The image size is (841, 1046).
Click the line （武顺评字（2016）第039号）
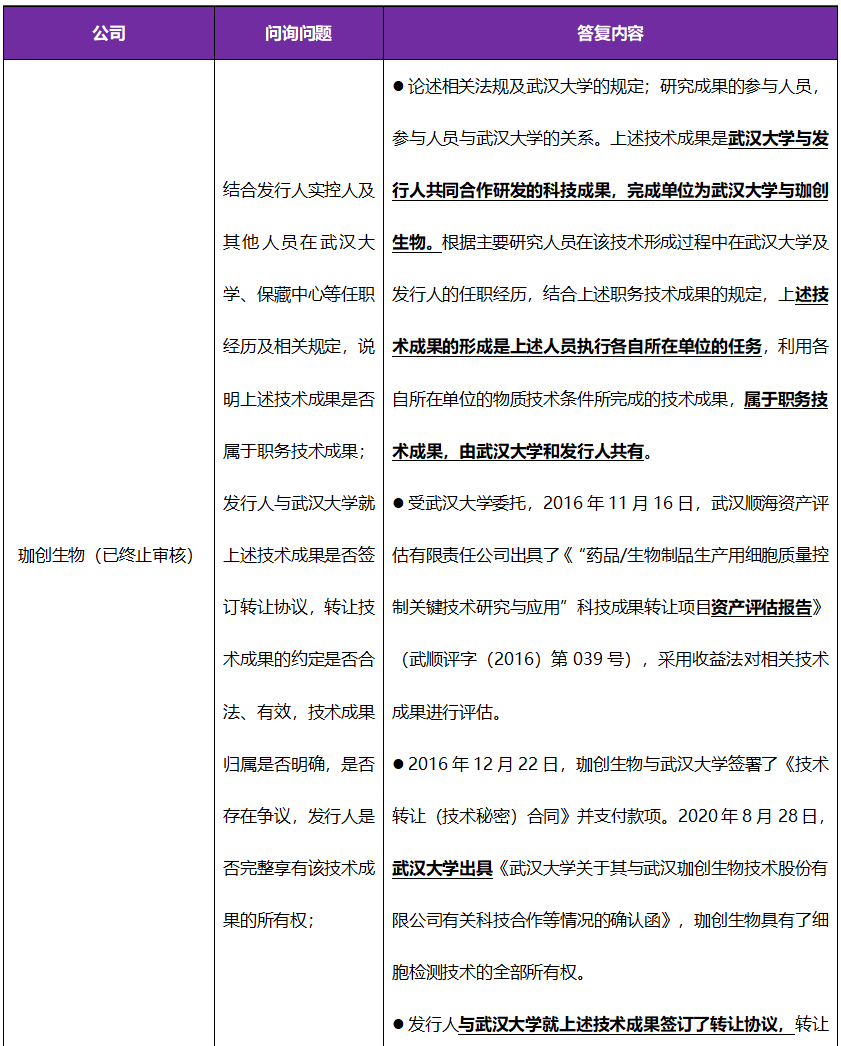point(610,659)
